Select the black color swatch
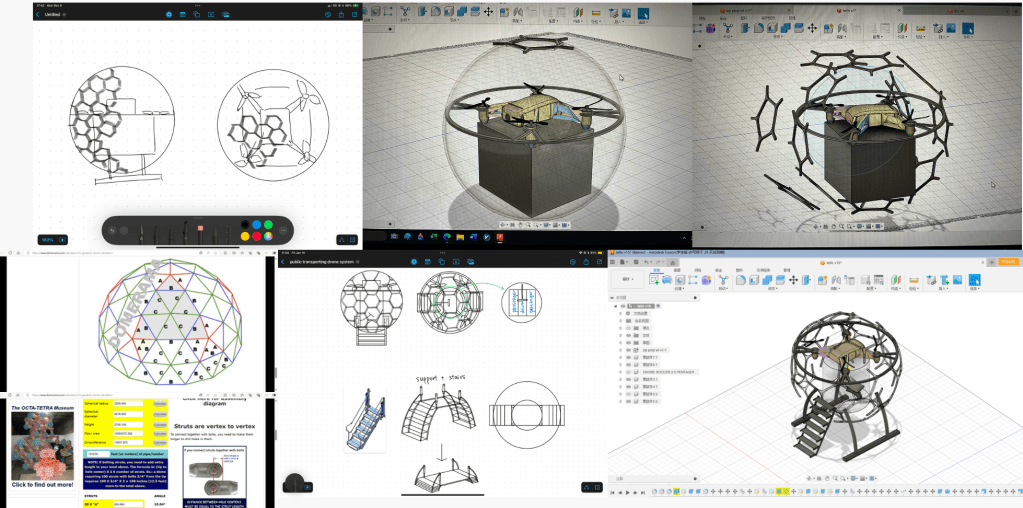Image resolution: width=1023 pixels, height=508 pixels. tap(246, 224)
